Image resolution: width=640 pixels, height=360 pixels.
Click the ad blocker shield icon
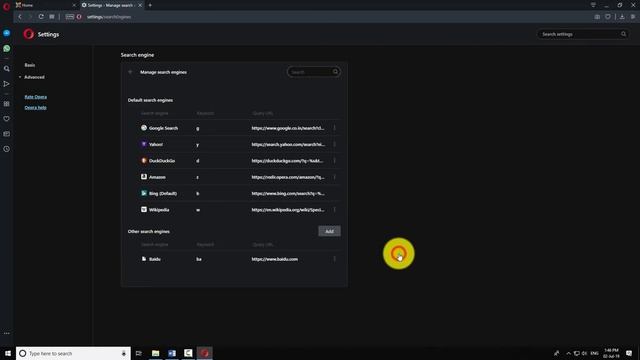(x=608, y=17)
